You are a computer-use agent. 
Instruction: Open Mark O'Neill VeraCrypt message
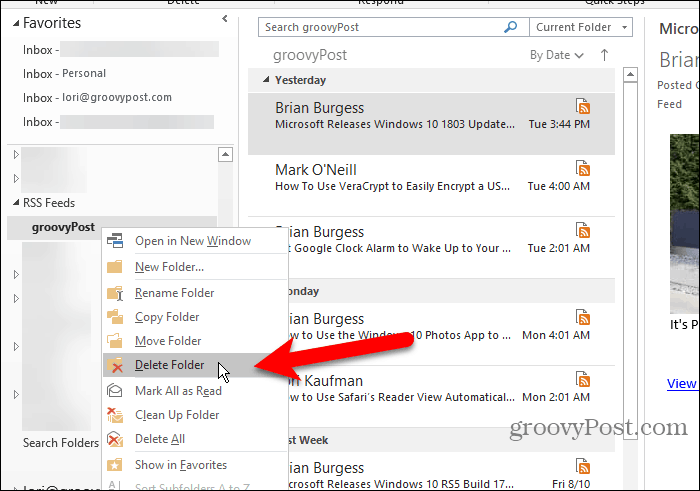(431, 186)
